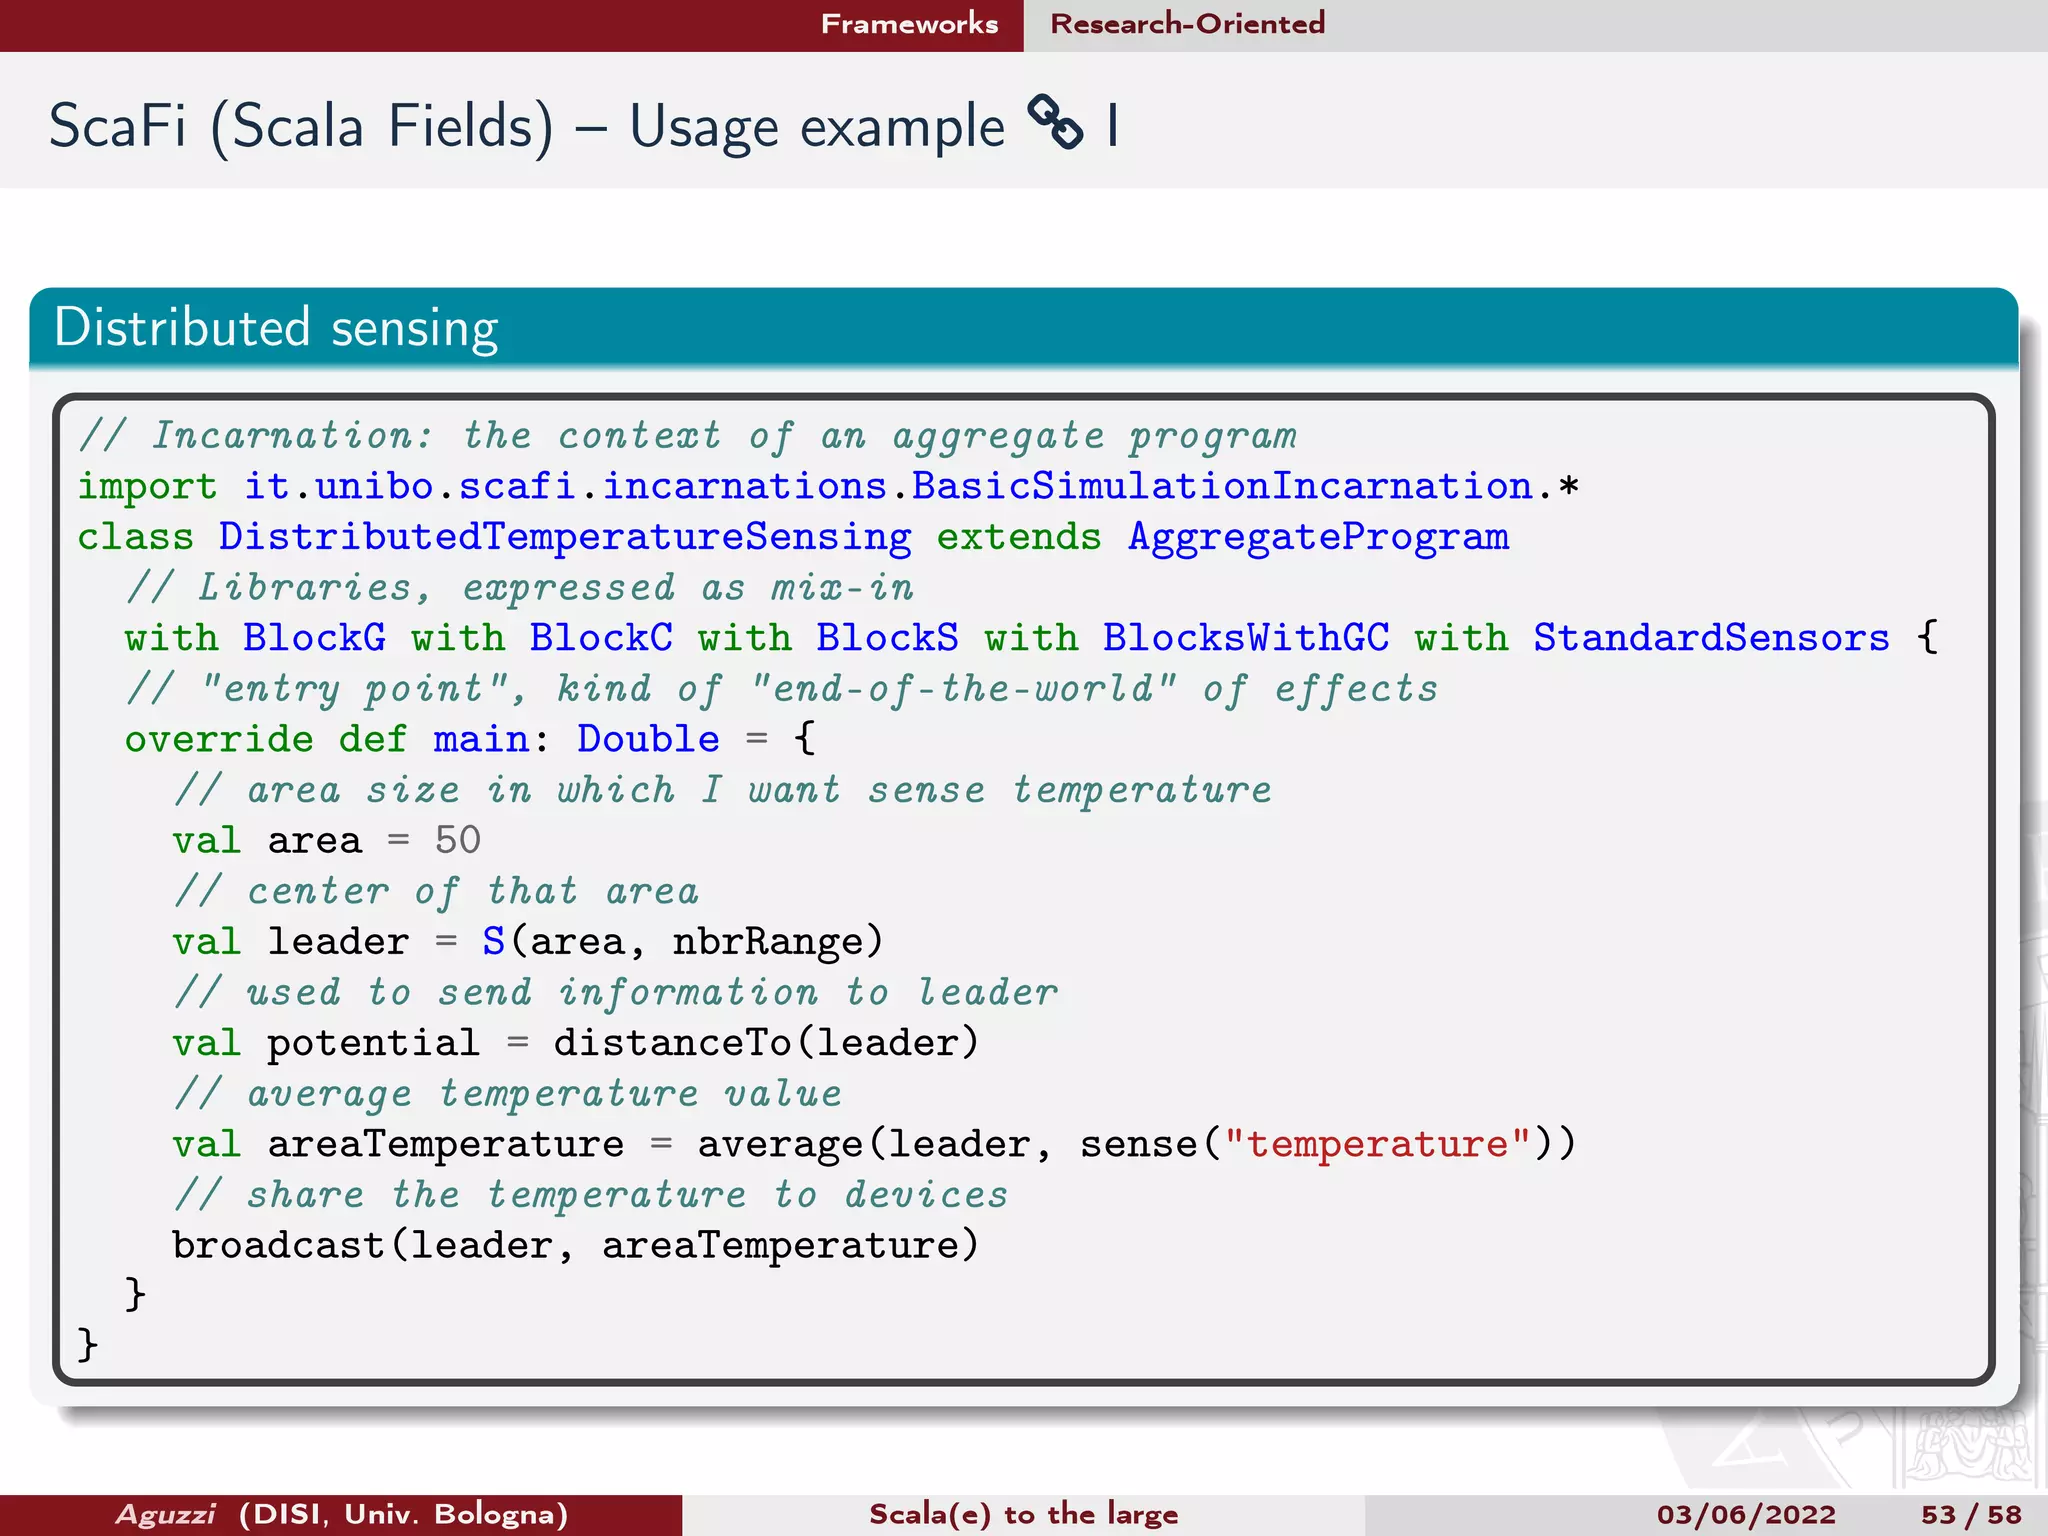Viewport: 2048px width, 1536px height.
Task: Click comment 'share the temperature to devices'
Action: click(x=591, y=1195)
